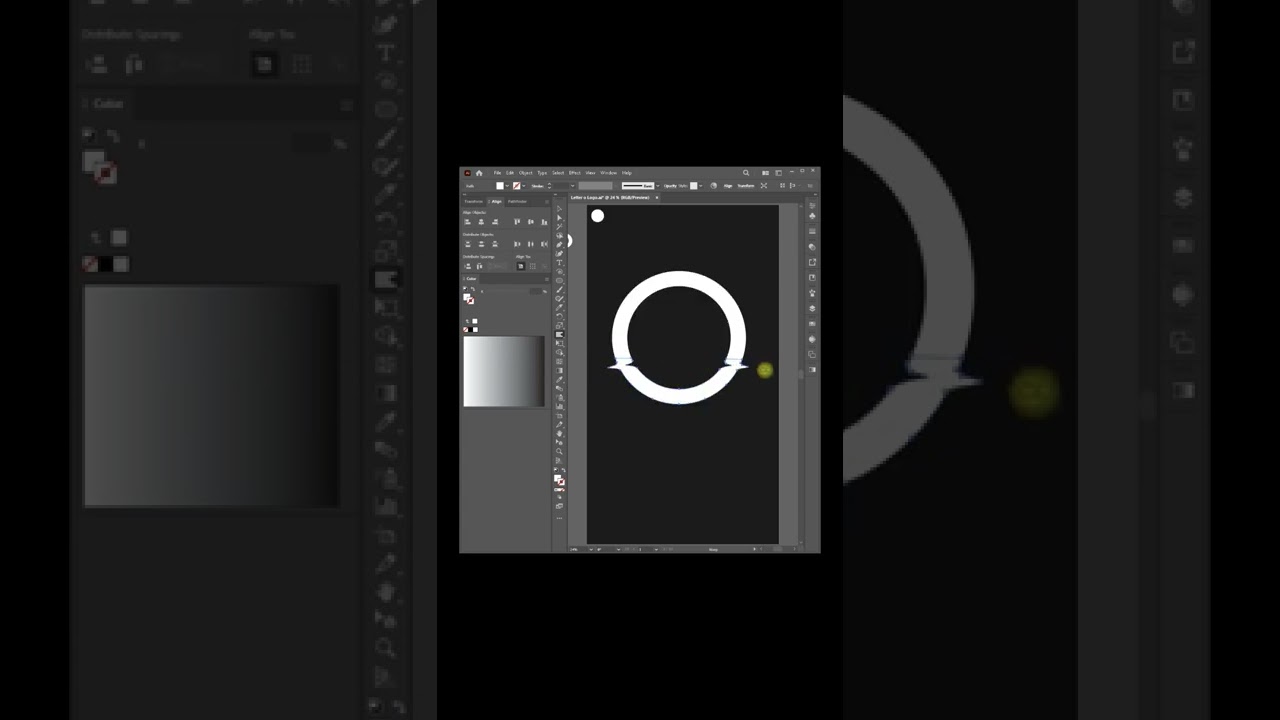Open the stroke weight dropdown
1280x720 pixels.
573,186
